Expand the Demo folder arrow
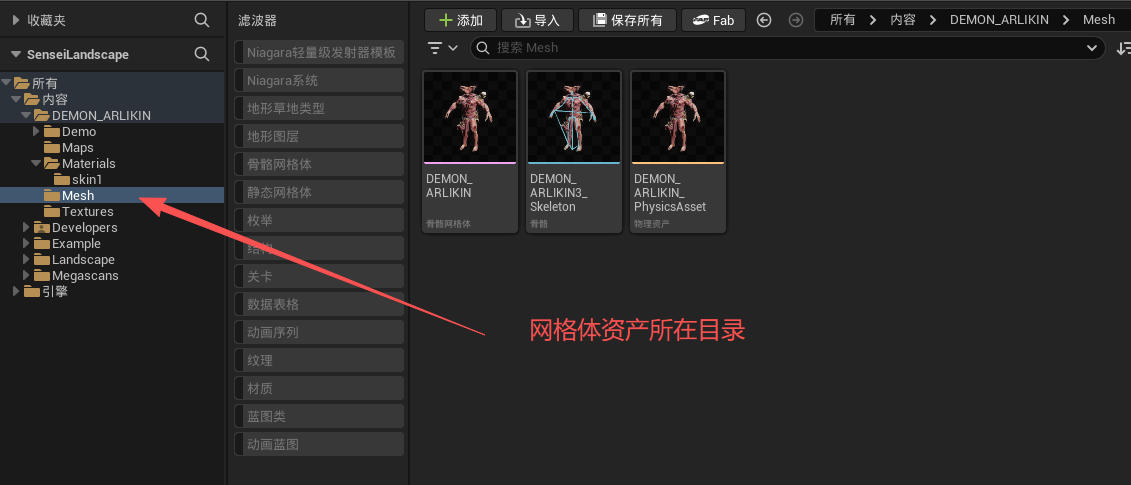 [x=36, y=131]
